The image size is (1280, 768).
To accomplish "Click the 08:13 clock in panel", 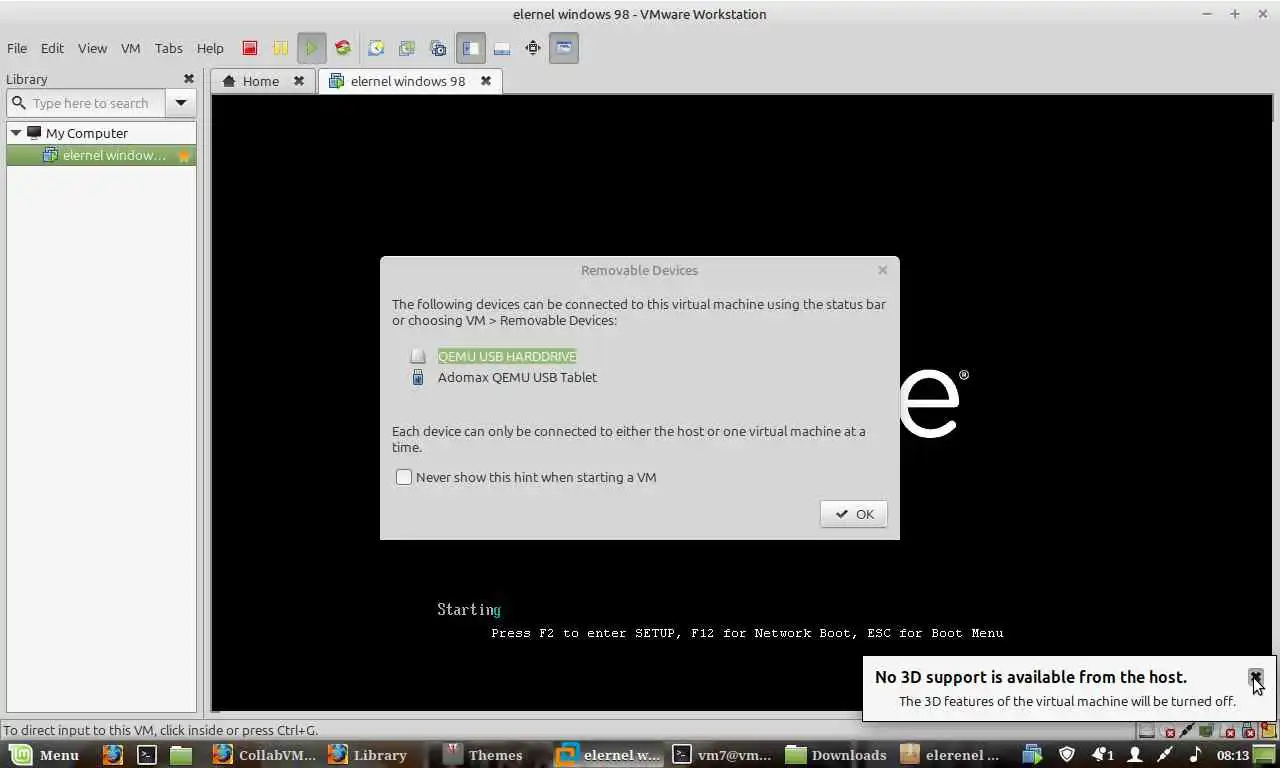I will pos(1233,755).
